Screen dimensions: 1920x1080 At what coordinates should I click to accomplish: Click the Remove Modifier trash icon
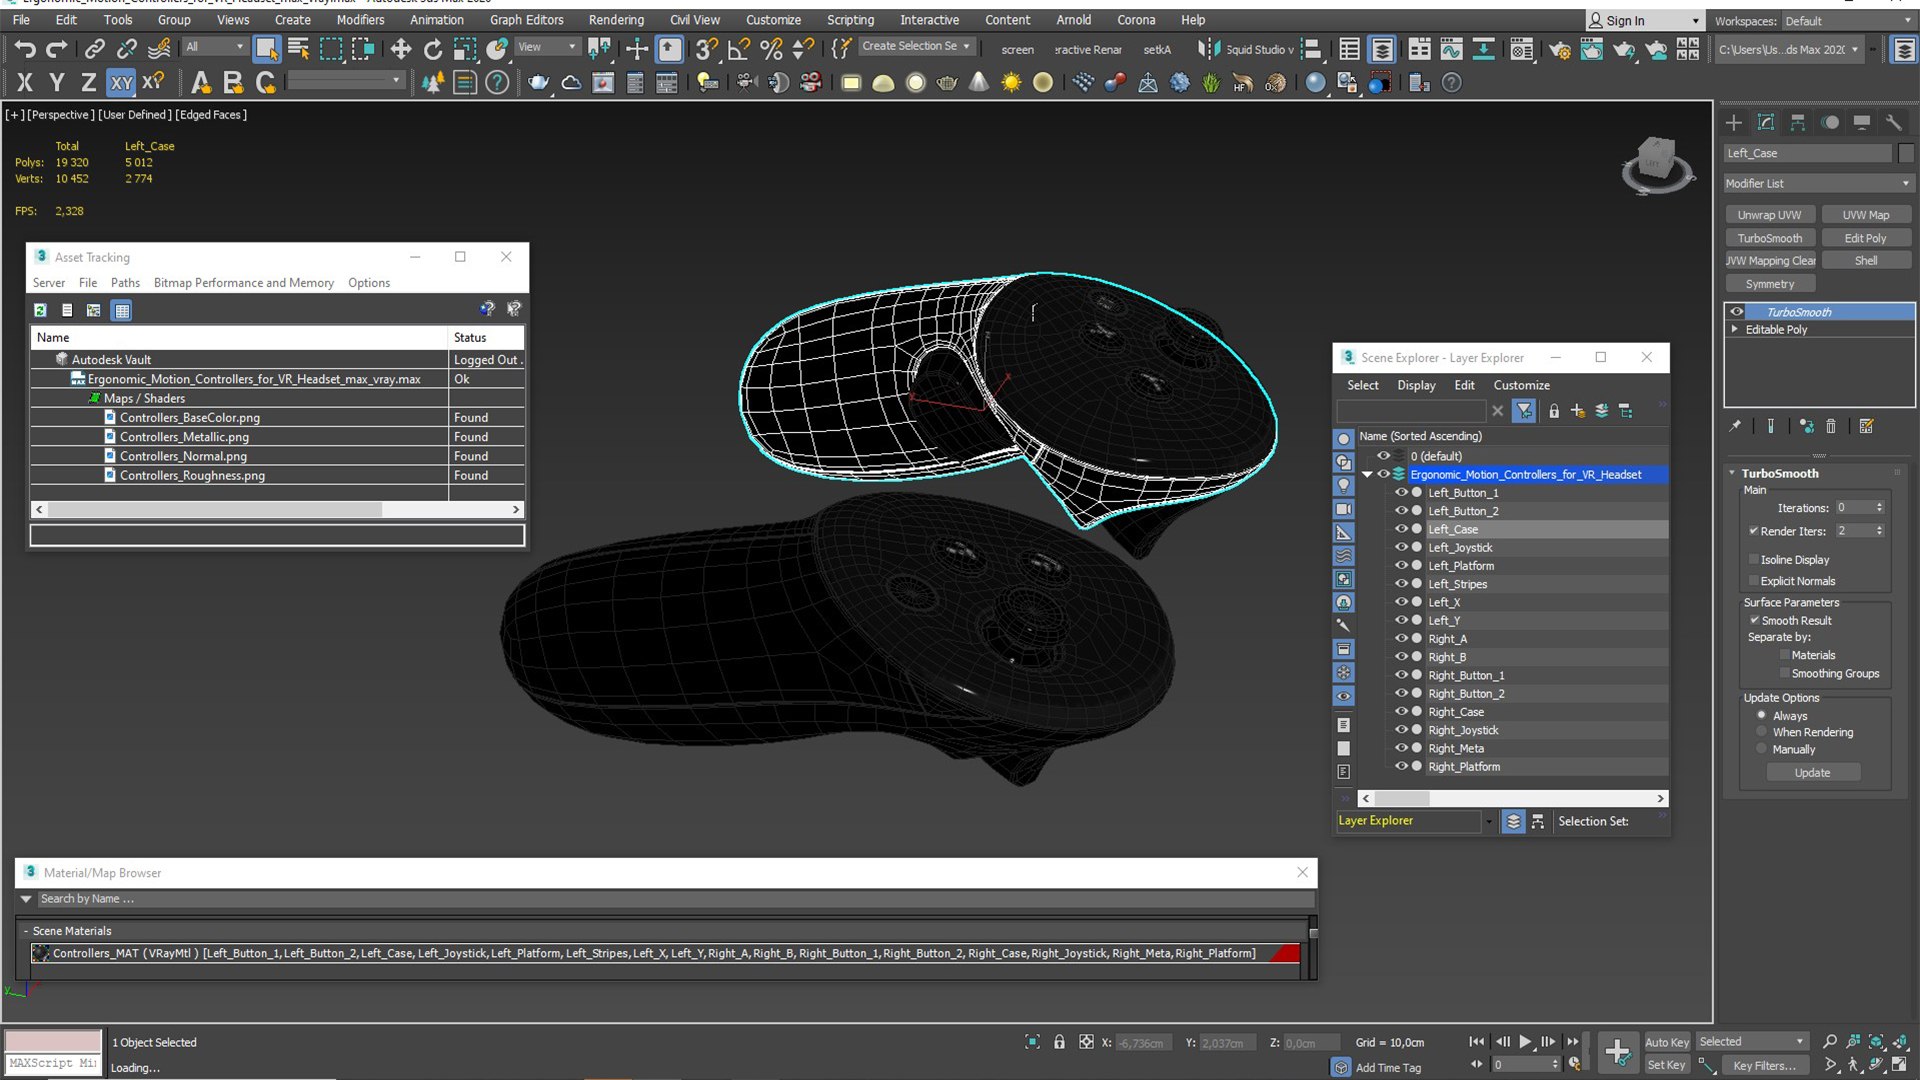coord(1831,426)
